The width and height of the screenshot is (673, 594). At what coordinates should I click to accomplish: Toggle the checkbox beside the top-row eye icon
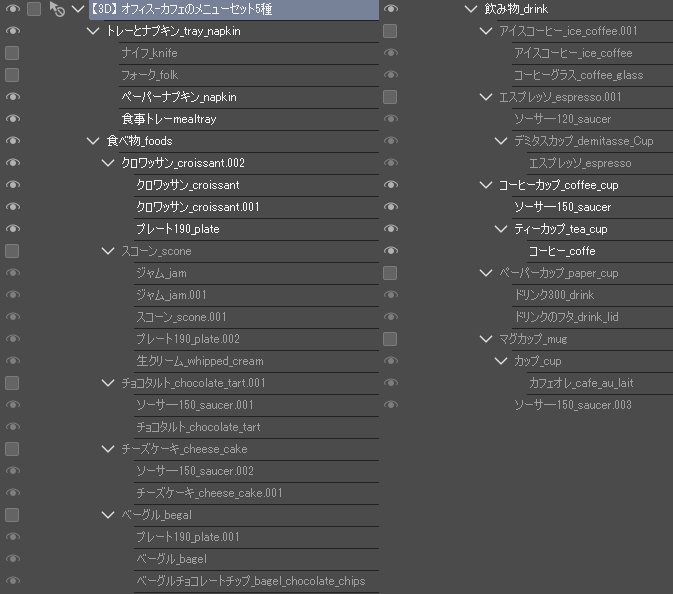coord(34,9)
